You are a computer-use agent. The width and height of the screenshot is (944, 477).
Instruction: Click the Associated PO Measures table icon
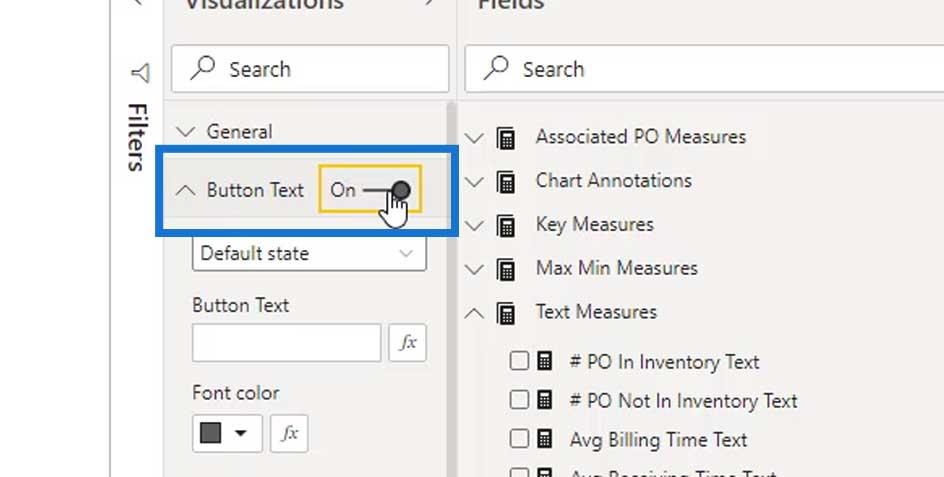(507, 138)
